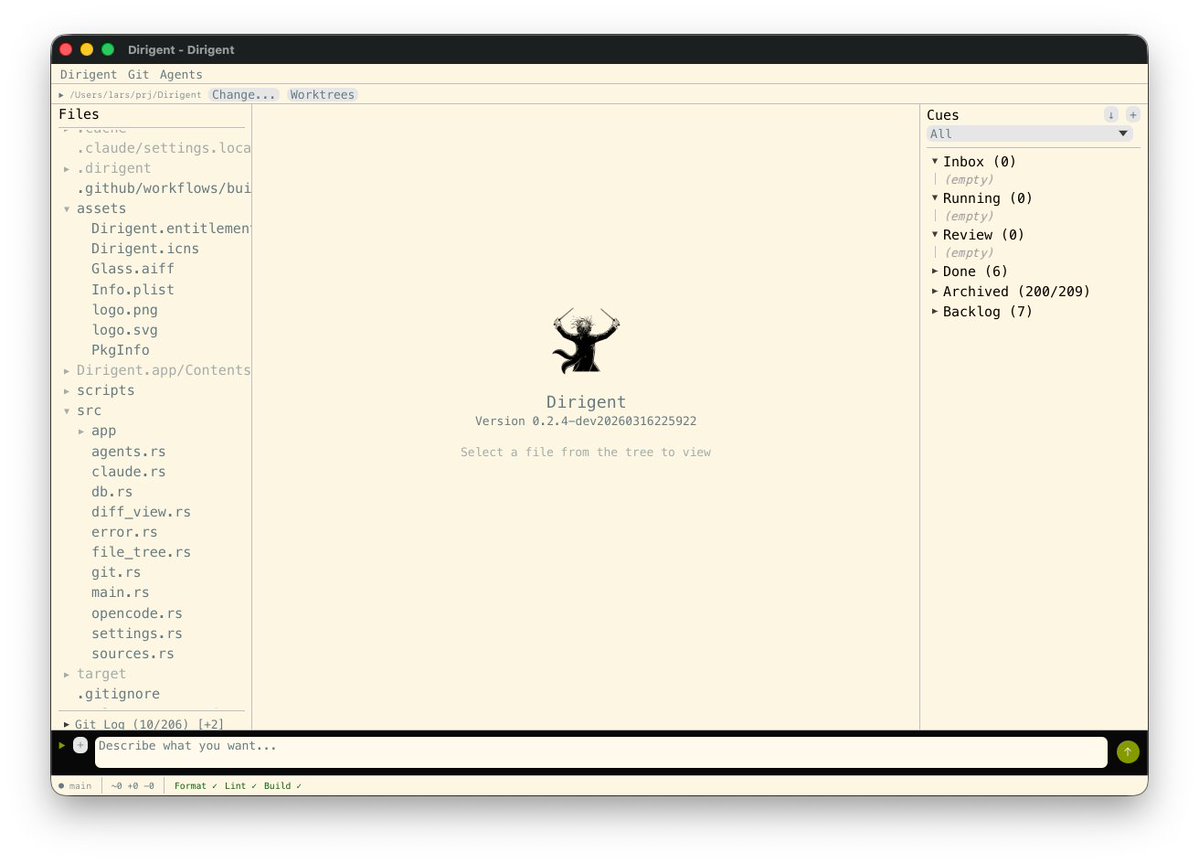Expand the scripts folder

[x=67, y=391]
